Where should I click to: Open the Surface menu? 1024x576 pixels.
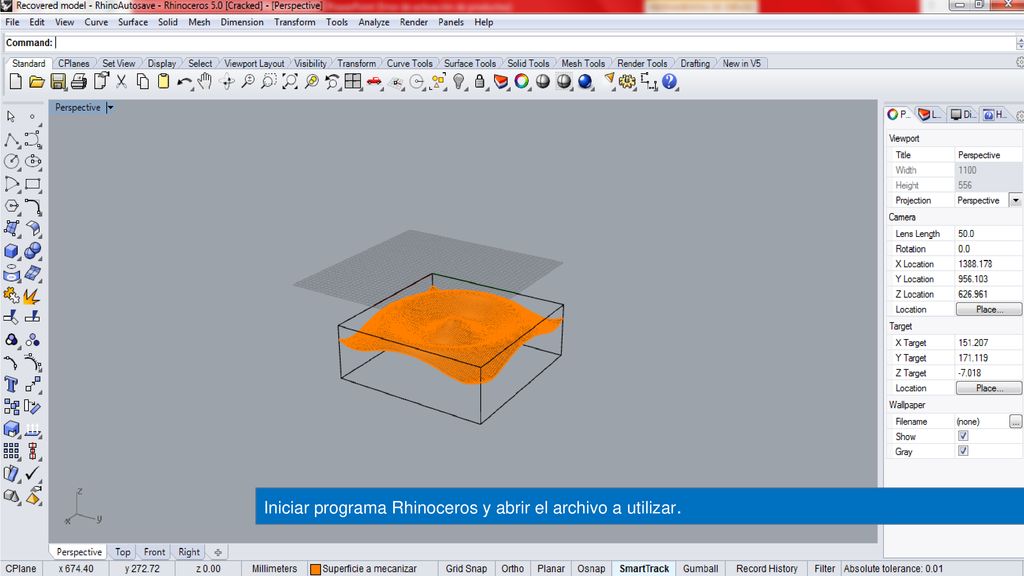pos(133,22)
